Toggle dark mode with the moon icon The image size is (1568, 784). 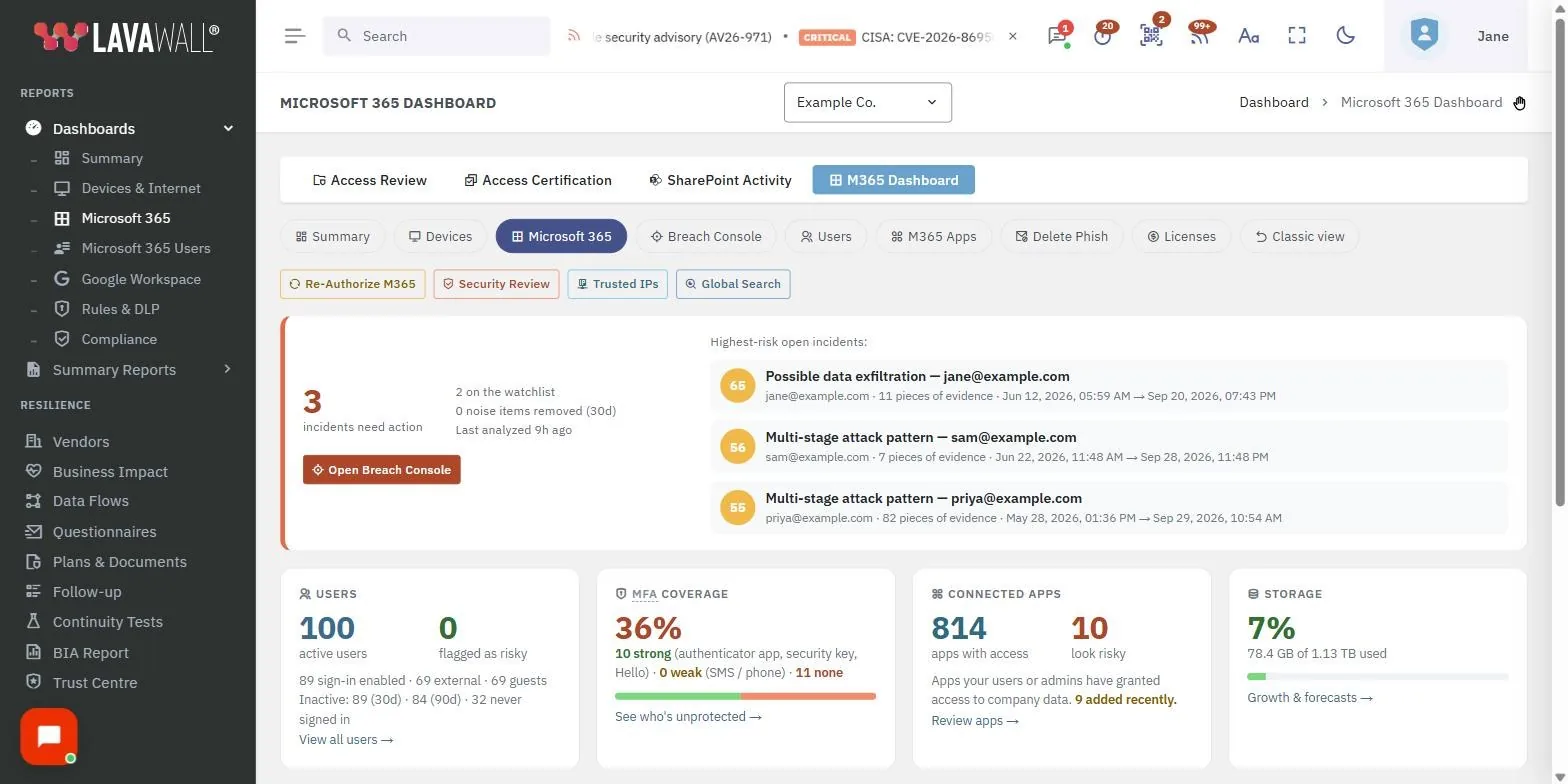(1346, 36)
